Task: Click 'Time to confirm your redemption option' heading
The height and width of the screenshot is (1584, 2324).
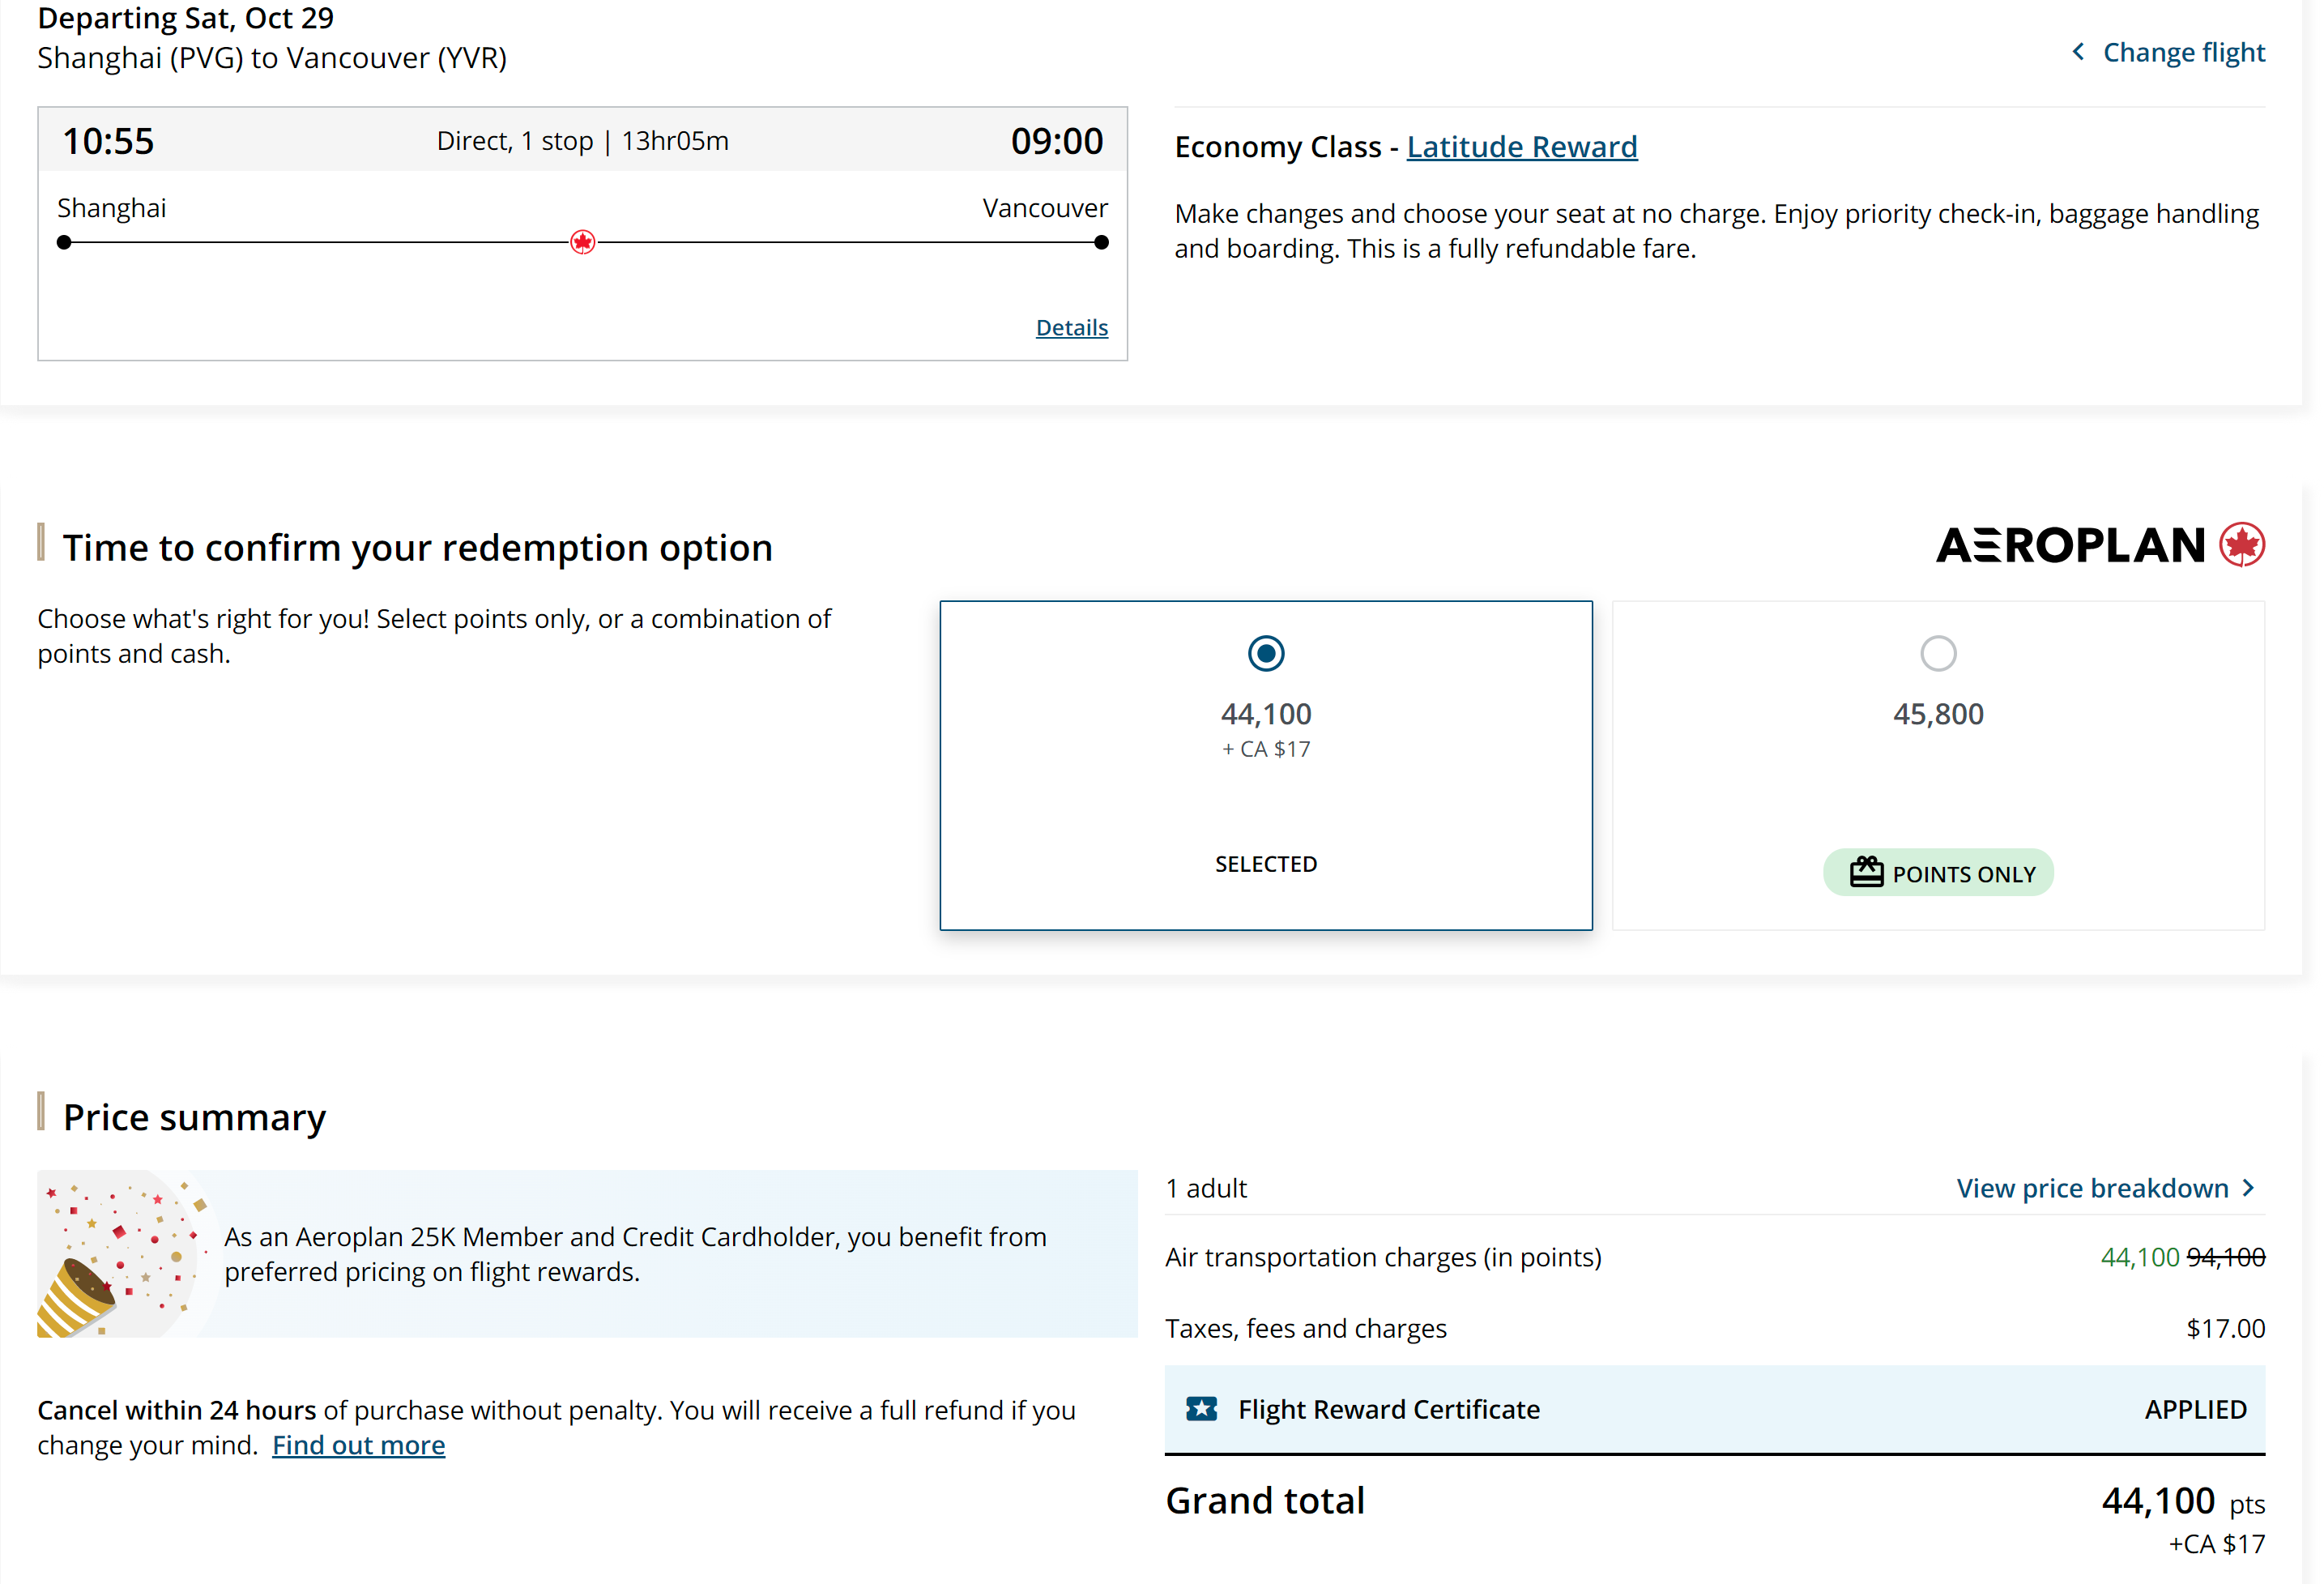Action: pyautogui.click(x=417, y=548)
